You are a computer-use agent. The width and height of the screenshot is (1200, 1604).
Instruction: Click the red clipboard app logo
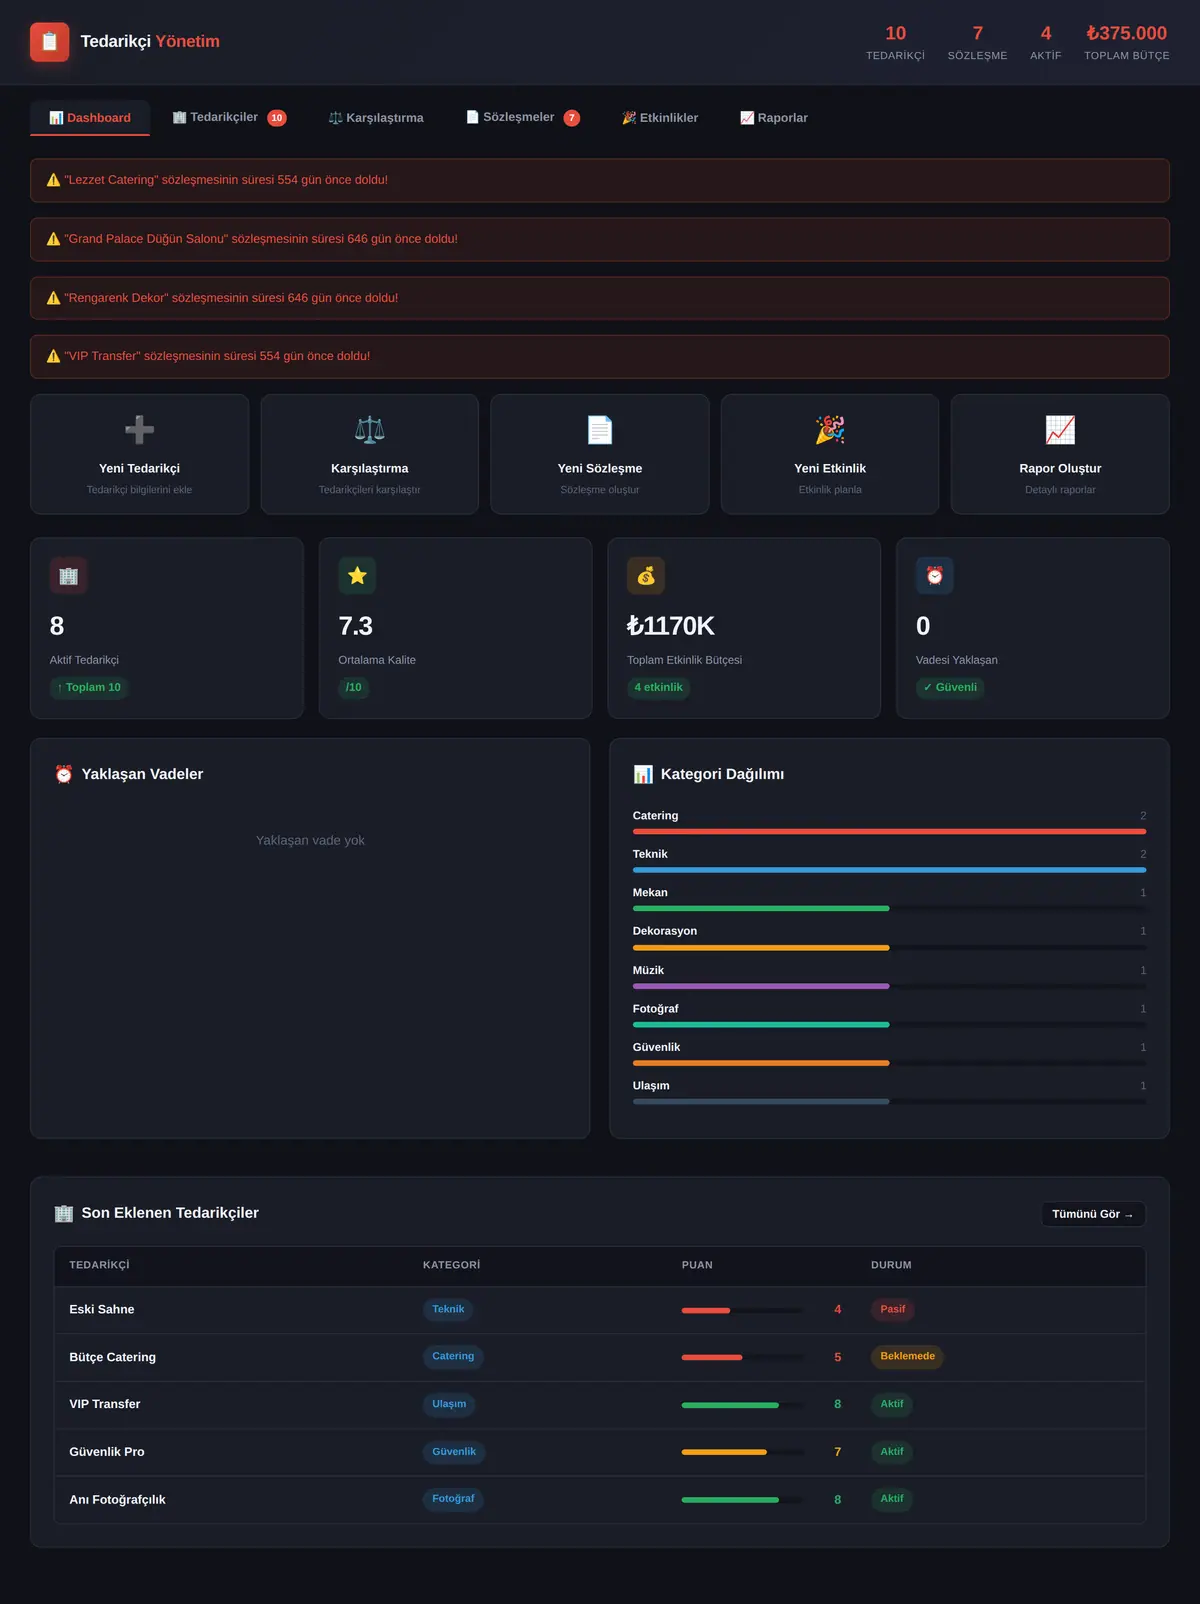pos(50,42)
